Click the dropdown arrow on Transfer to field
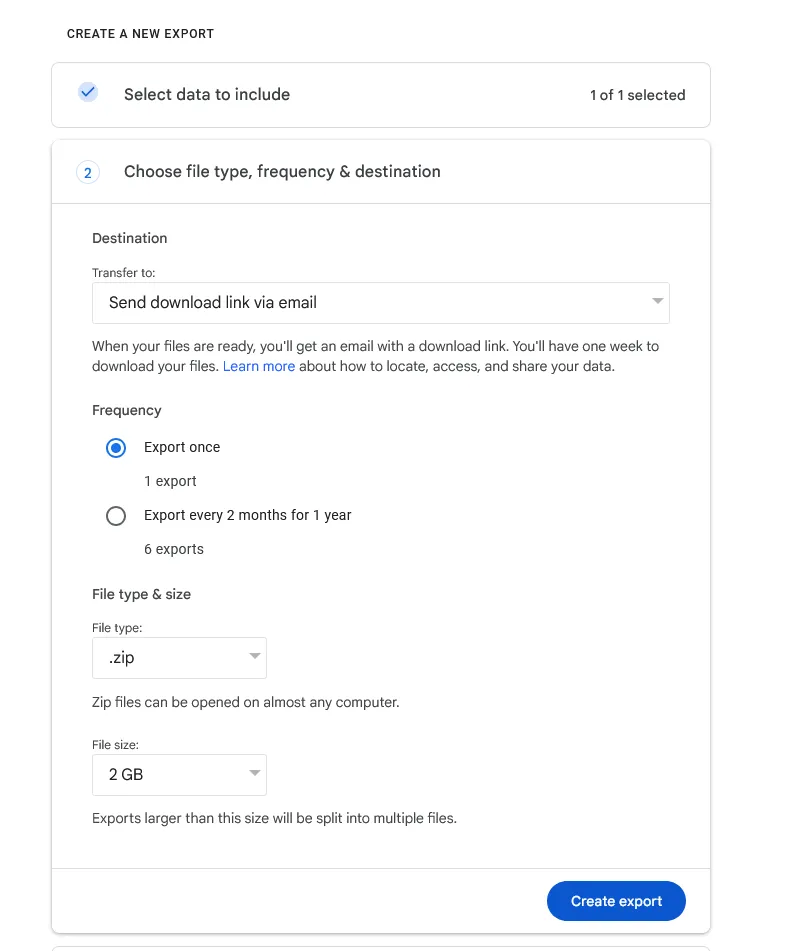The image size is (797, 951). coord(657,302)
